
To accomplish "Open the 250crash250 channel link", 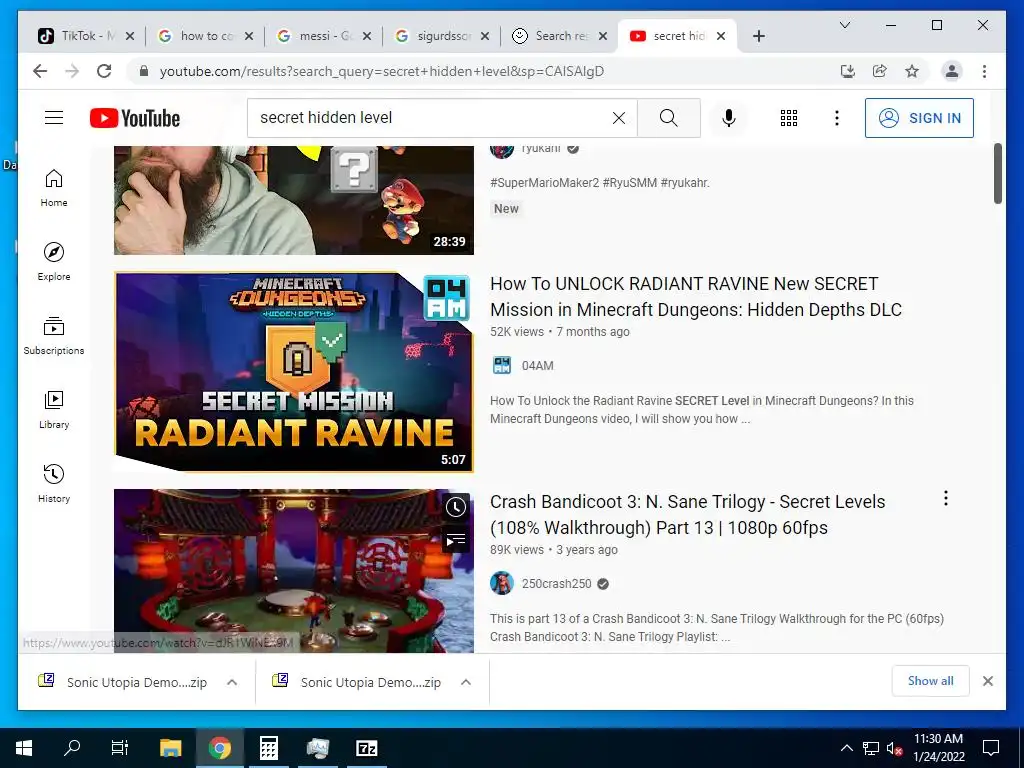I will 556,584.
